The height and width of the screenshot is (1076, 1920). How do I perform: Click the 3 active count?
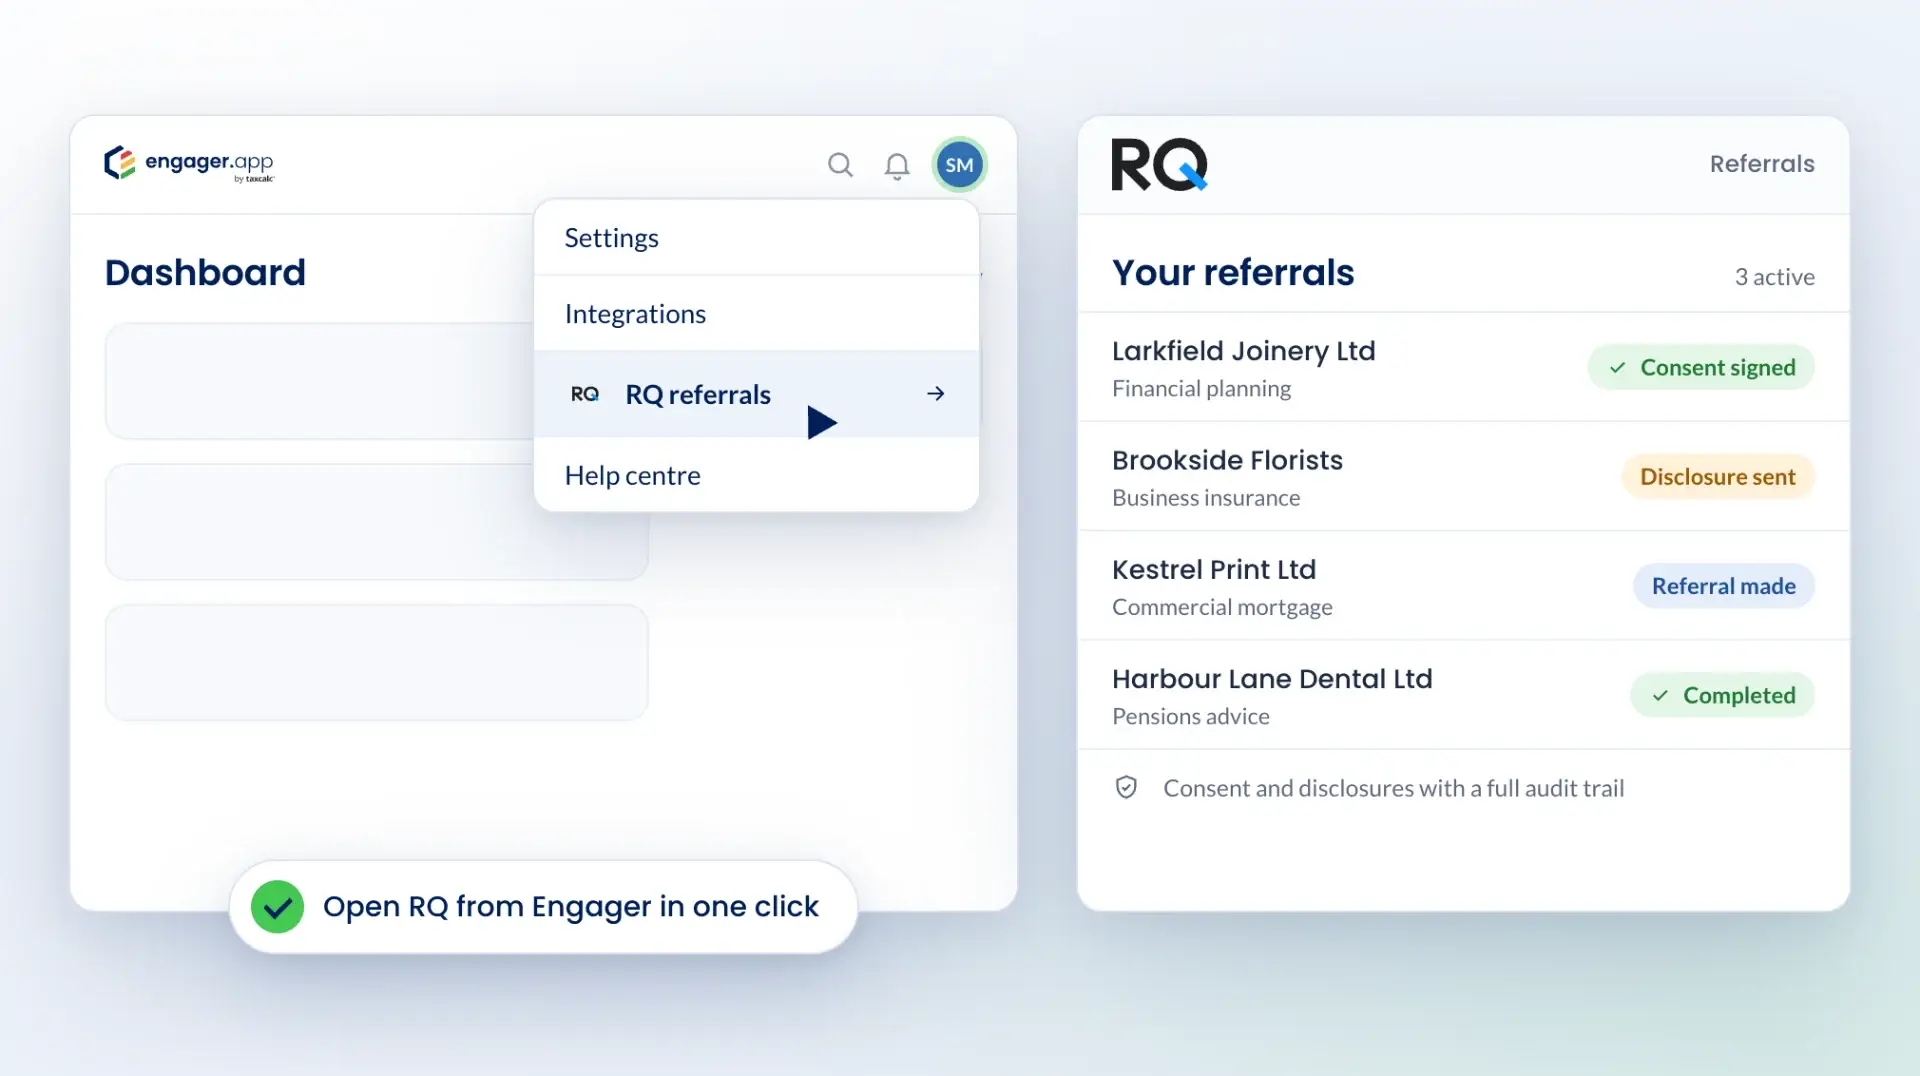(1774, 277)
